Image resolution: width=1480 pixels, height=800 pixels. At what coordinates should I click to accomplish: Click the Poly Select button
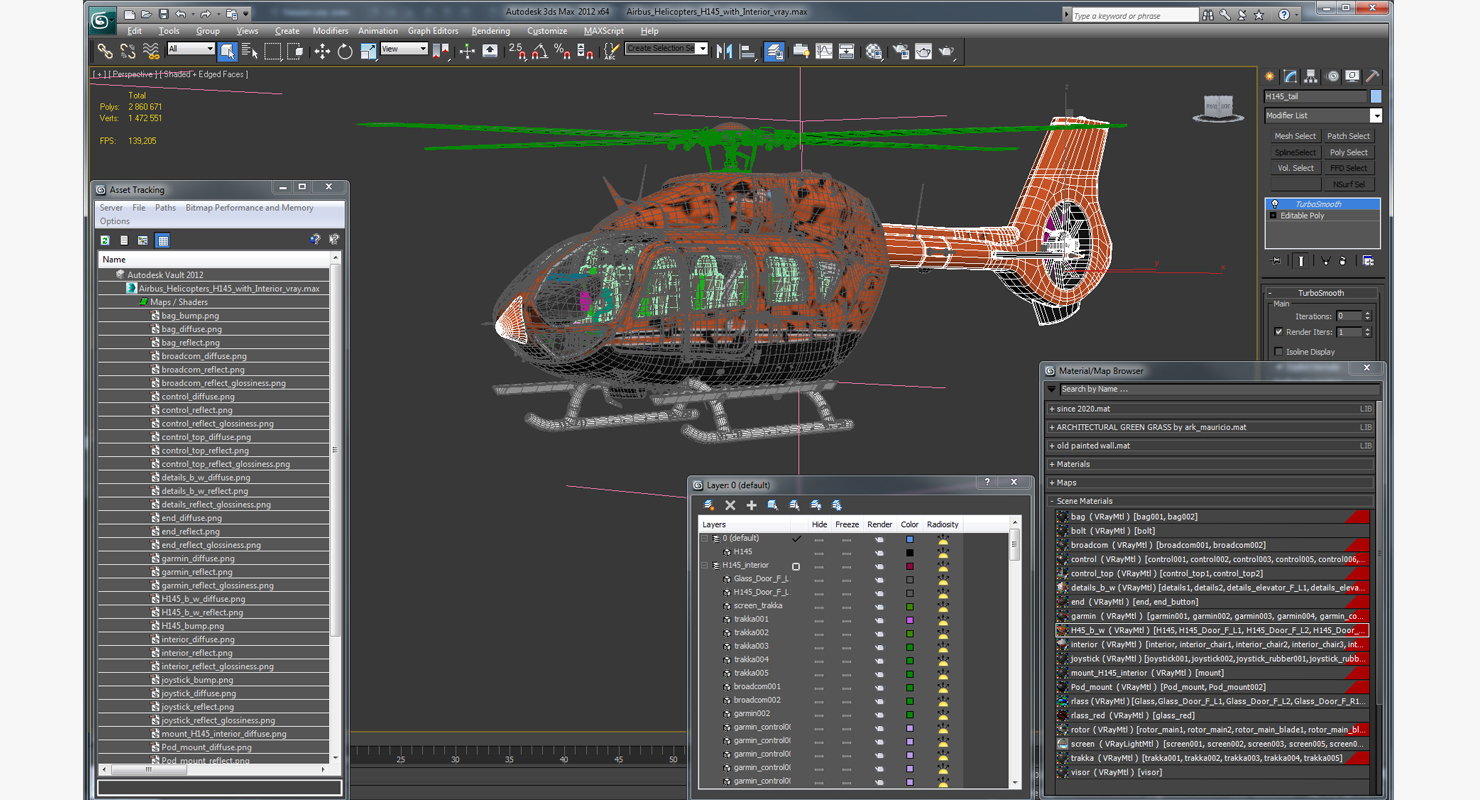[1349, 152]
